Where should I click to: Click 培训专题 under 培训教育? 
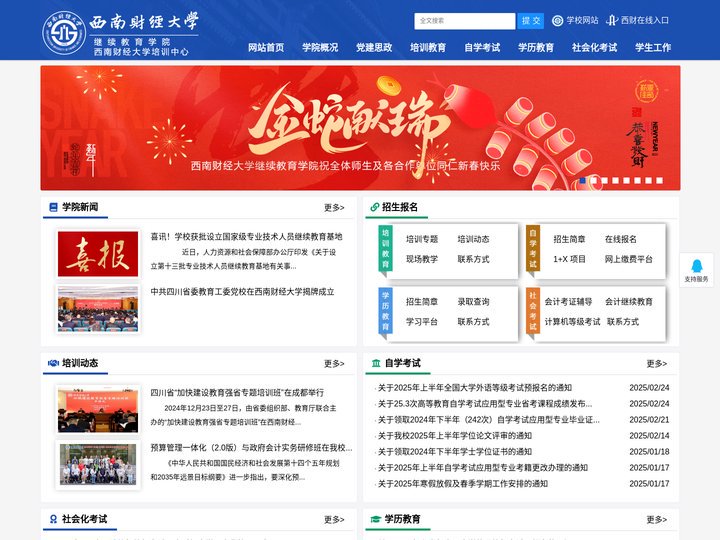tap(422, 239)
